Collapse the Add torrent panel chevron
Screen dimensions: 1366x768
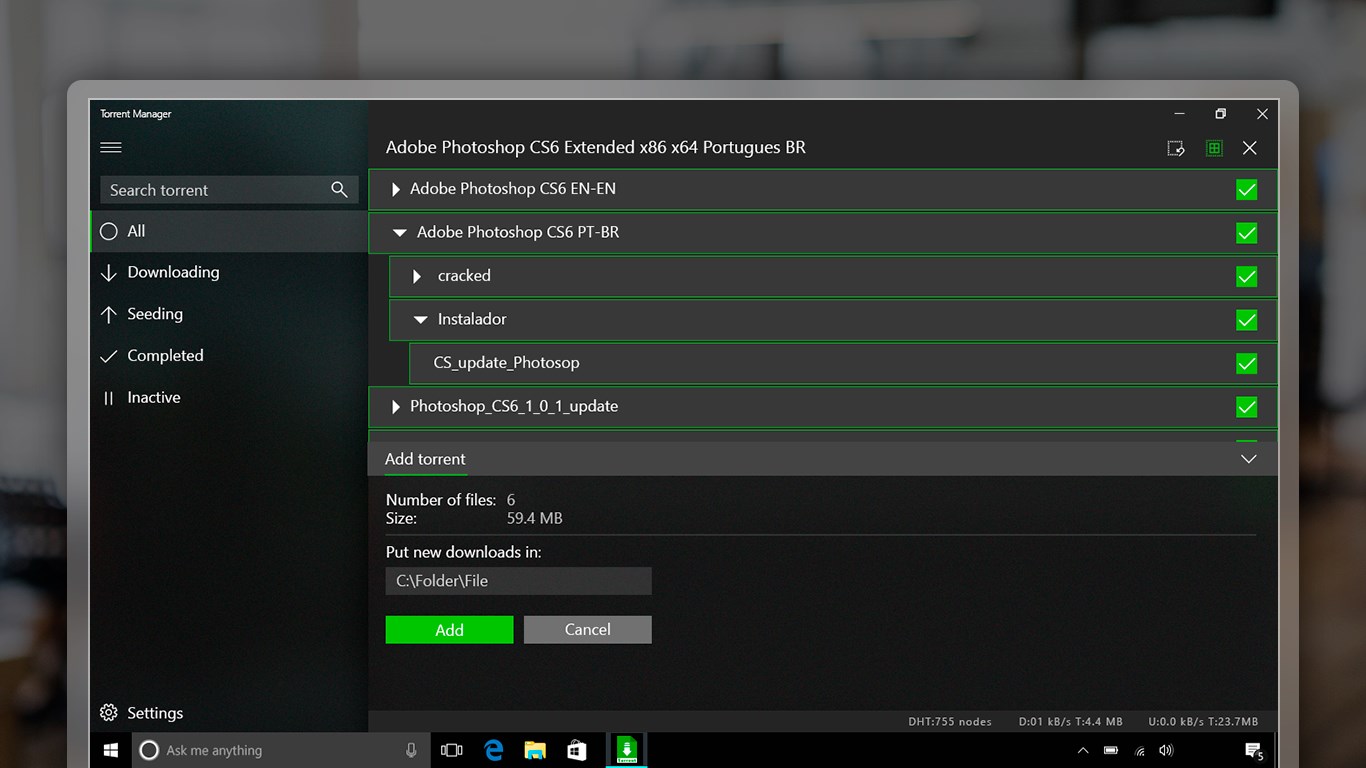click(1249, 459)
